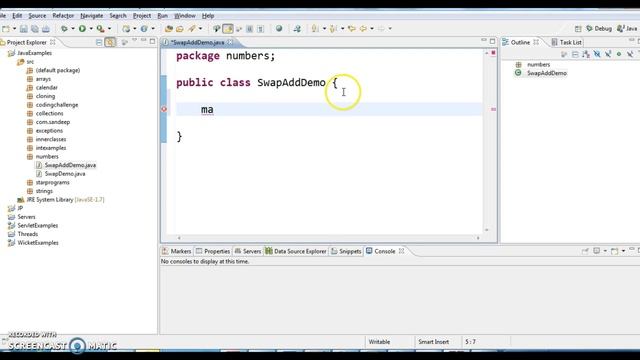Screen dimensions: 640x360
Task: Click the Back navigation arrow icon
Action: pos(363,29)
